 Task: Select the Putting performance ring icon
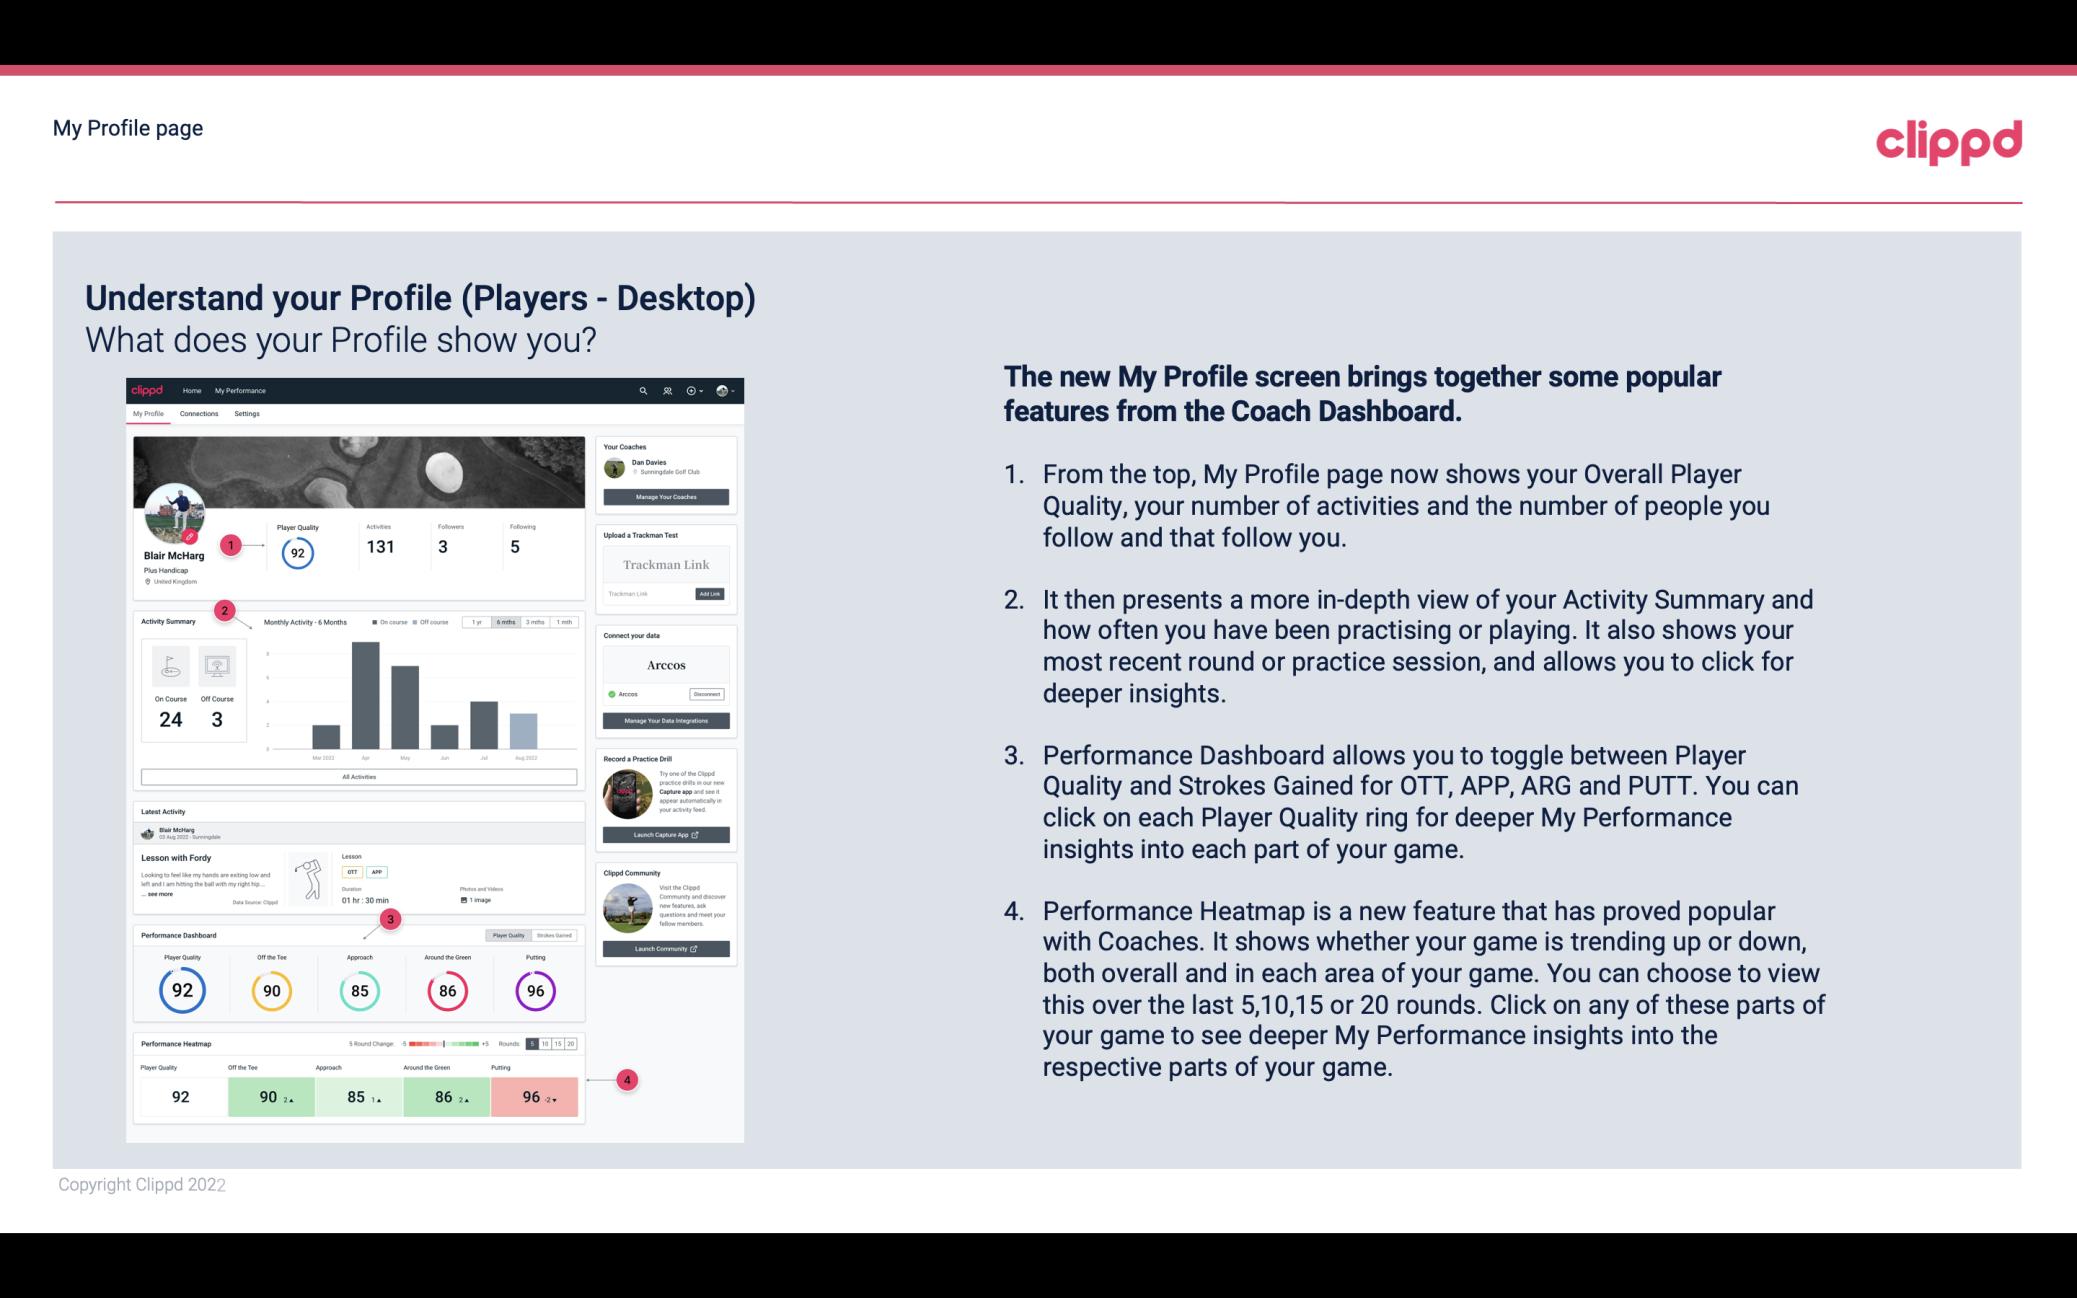pos(534,988)
